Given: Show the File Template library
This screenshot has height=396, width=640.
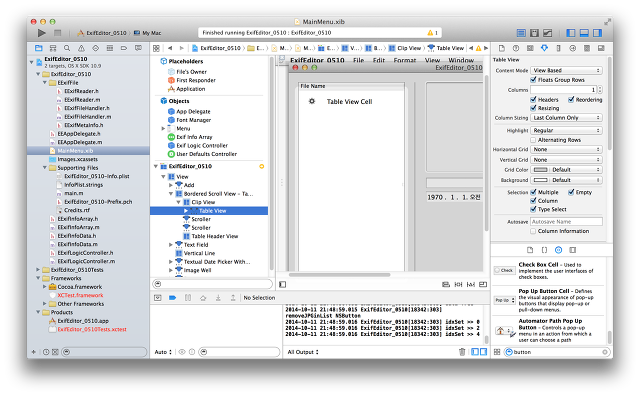Looking at the screenshot, I should [x=530, y=250].
